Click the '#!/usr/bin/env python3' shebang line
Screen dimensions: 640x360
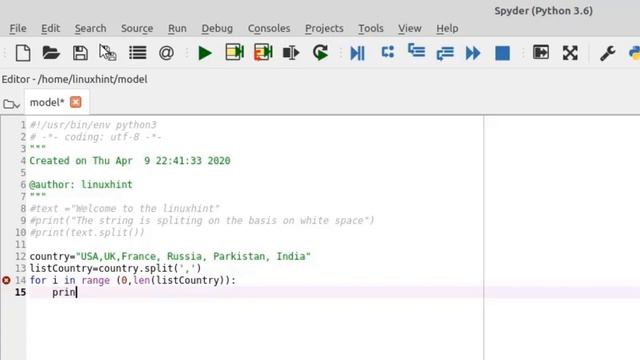[x=93, y=125]
